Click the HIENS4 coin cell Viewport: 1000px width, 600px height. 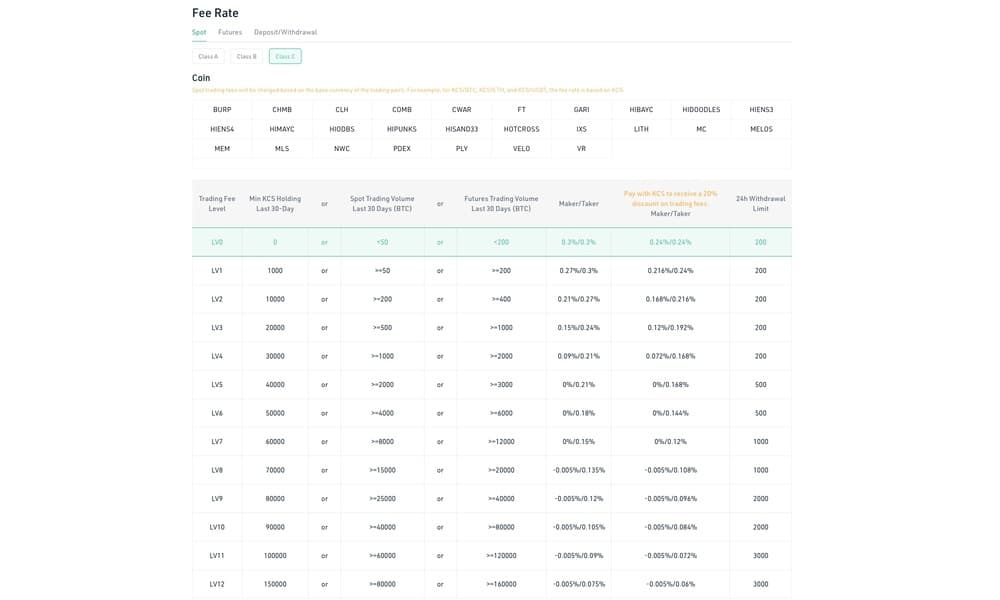click(222, 129)
